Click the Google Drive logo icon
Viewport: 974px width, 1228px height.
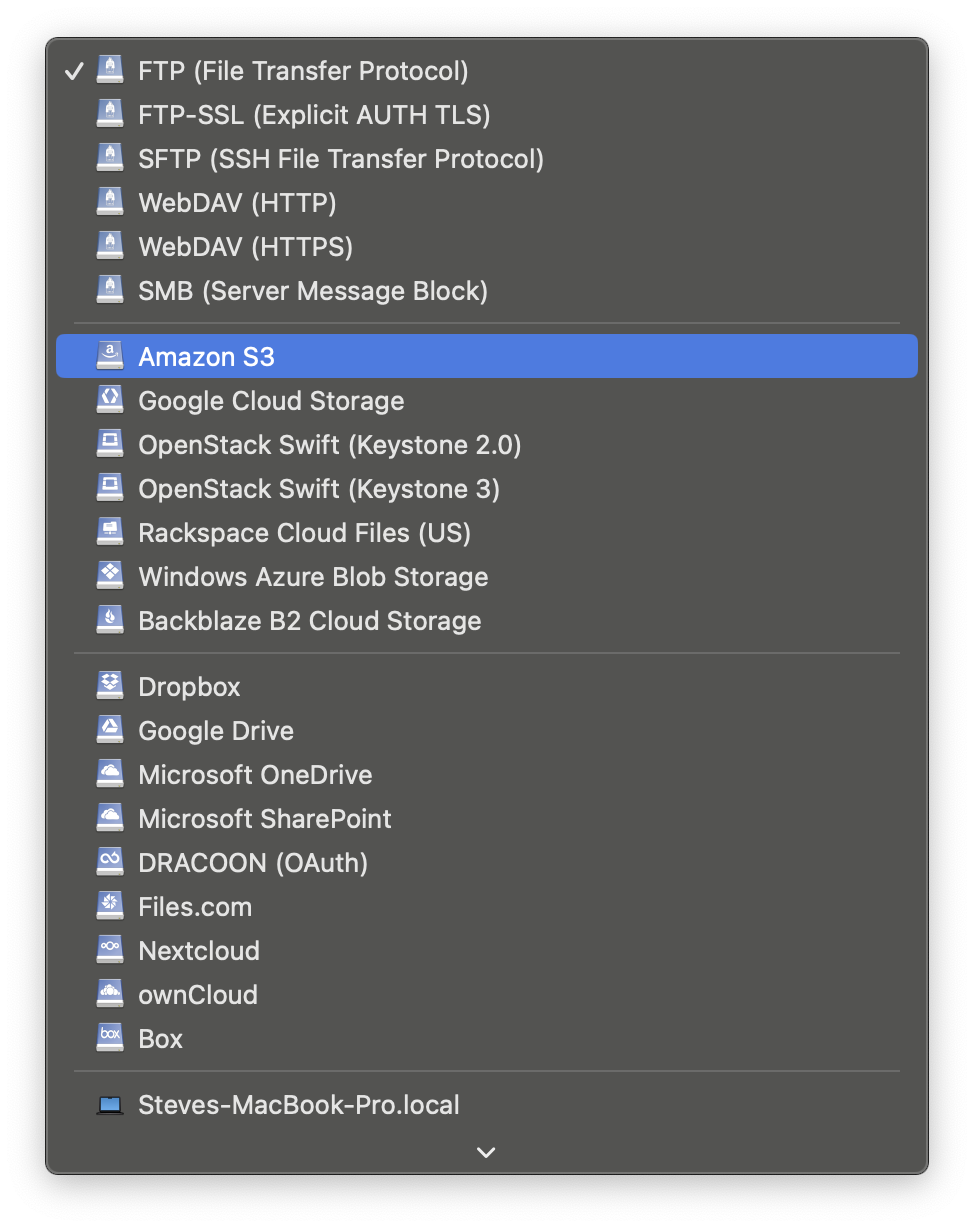(x=110, y=730)
